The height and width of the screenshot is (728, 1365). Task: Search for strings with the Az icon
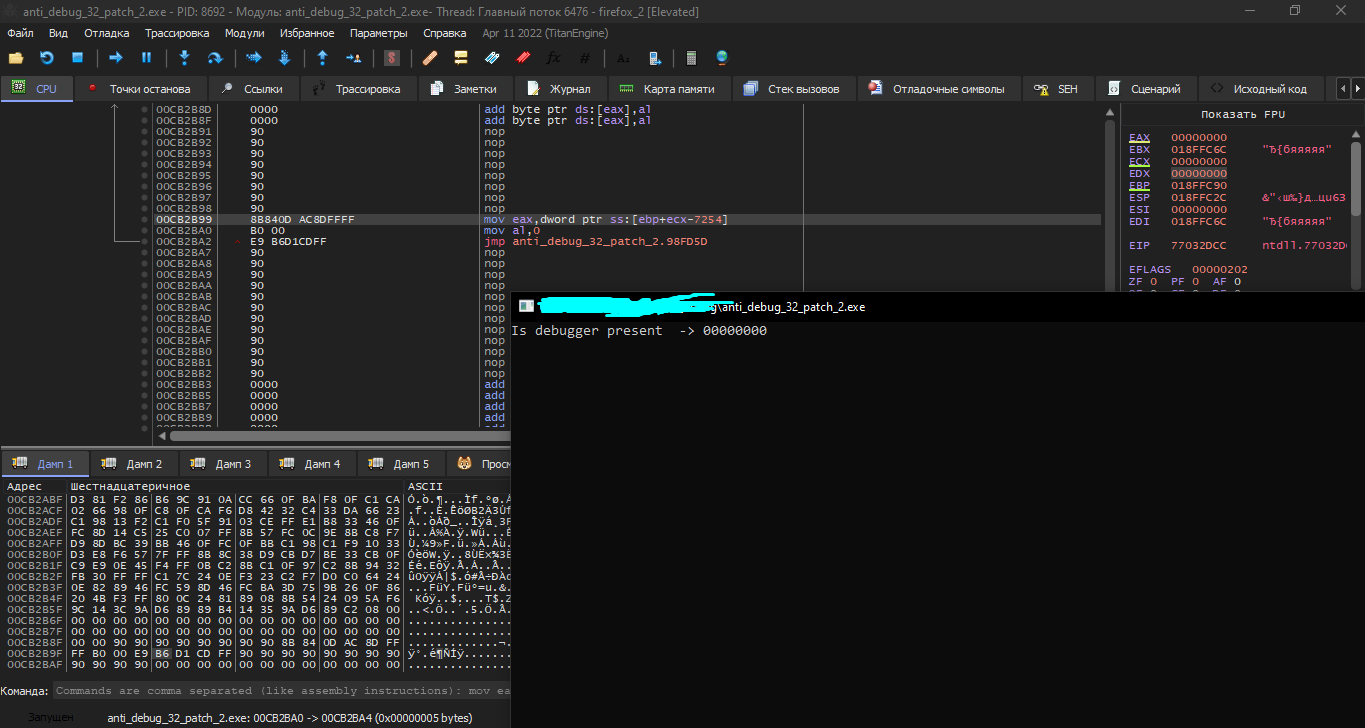623,58
